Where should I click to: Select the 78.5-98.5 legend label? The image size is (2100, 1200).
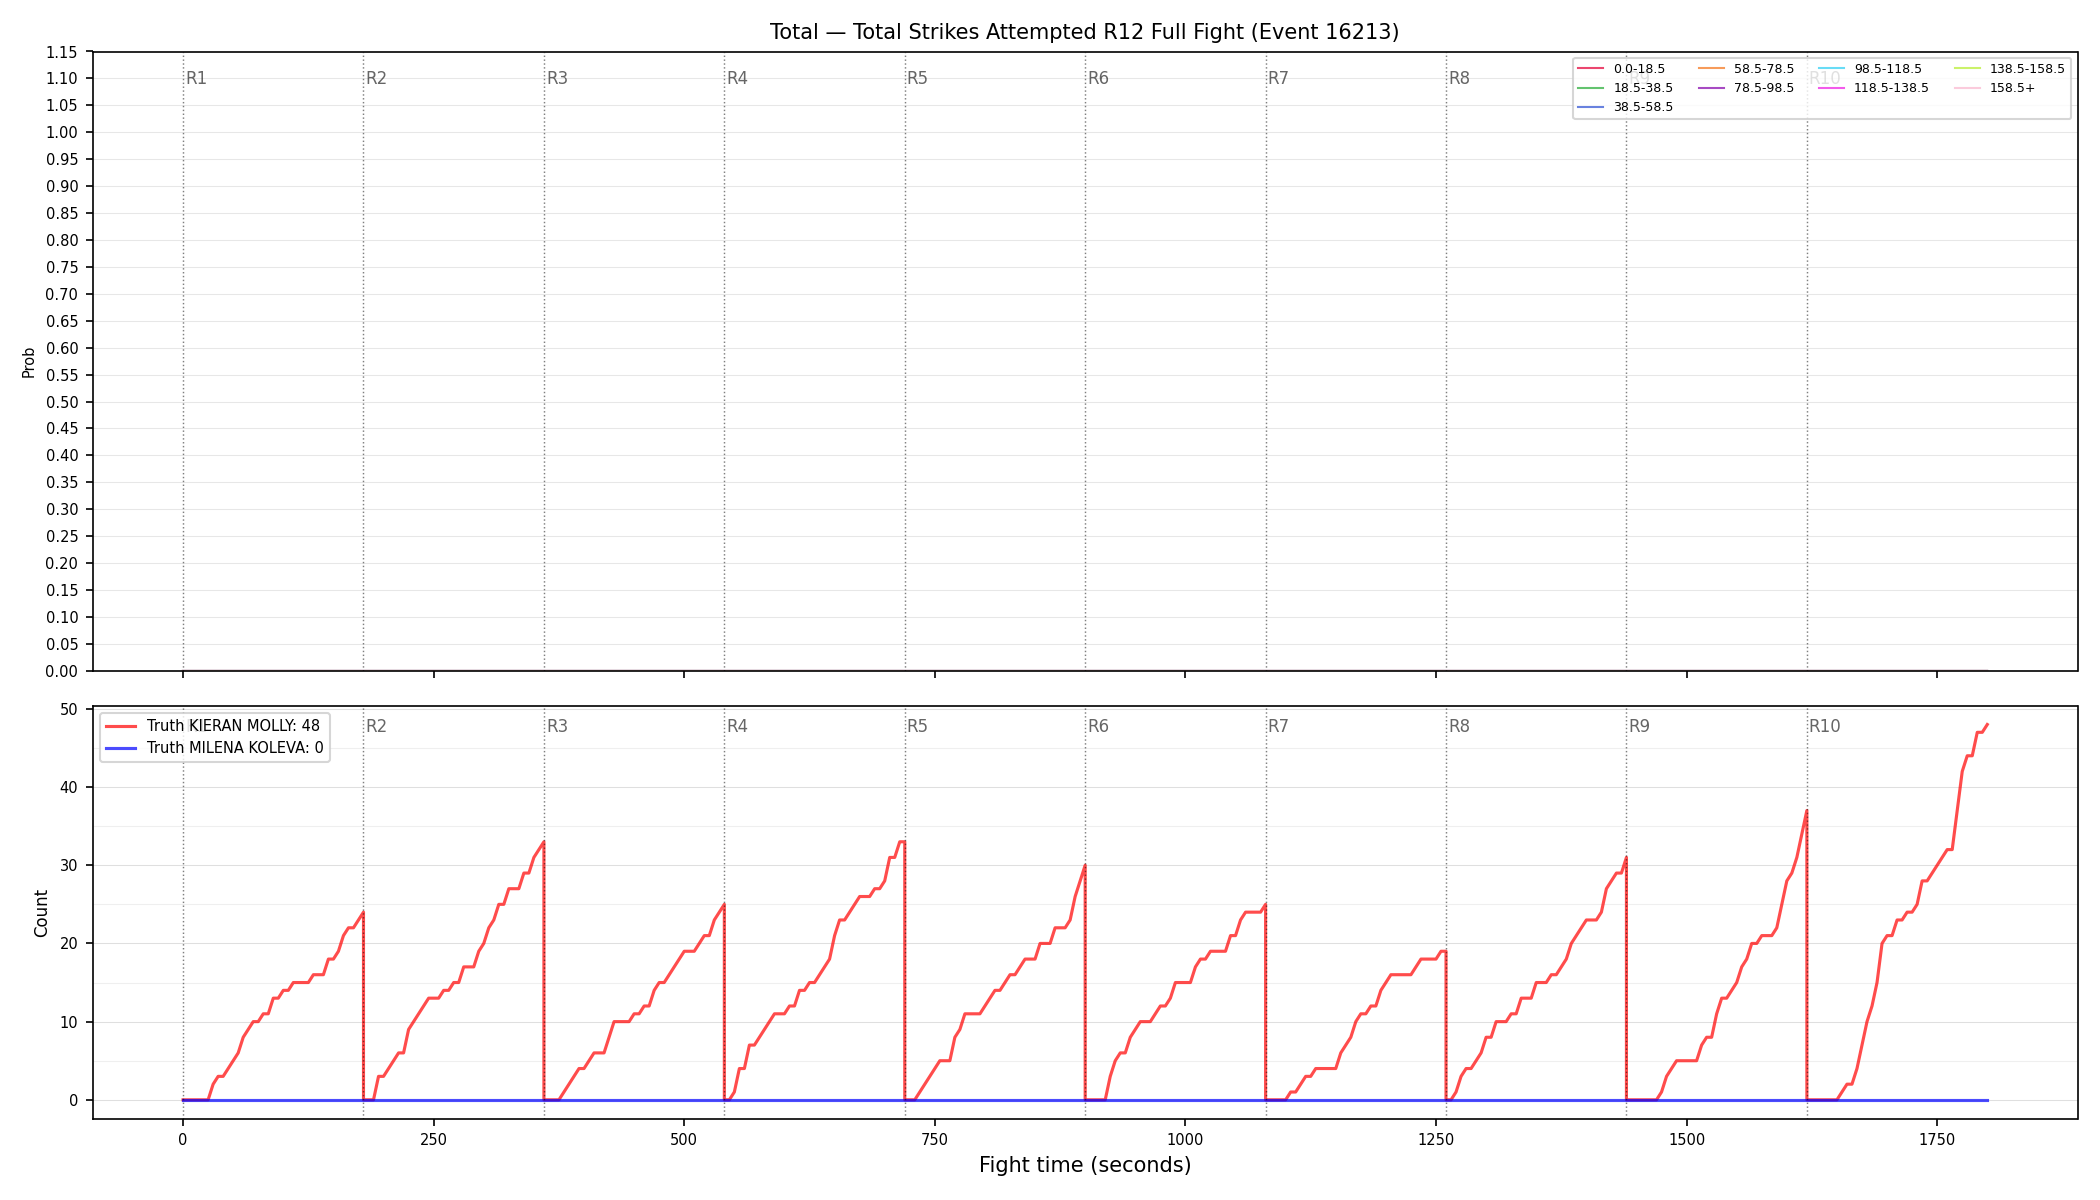(1764, 88)
